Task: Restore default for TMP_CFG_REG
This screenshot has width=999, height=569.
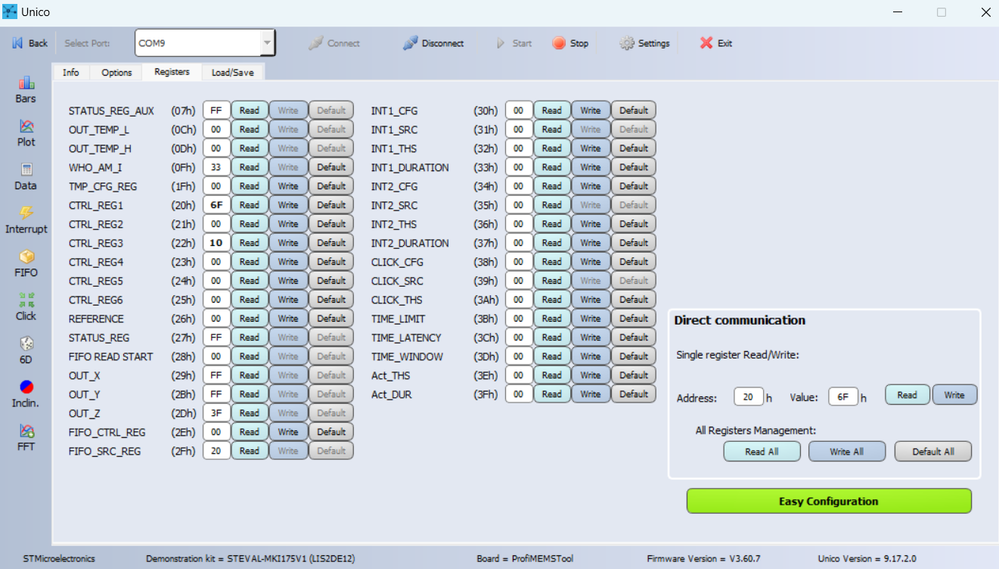Action: (331, 186)
